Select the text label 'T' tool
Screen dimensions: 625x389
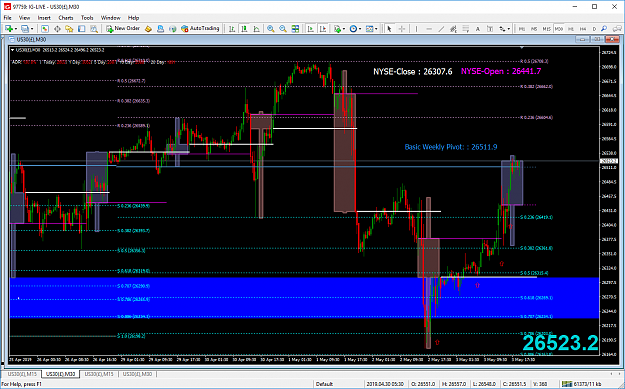point(490,29)
